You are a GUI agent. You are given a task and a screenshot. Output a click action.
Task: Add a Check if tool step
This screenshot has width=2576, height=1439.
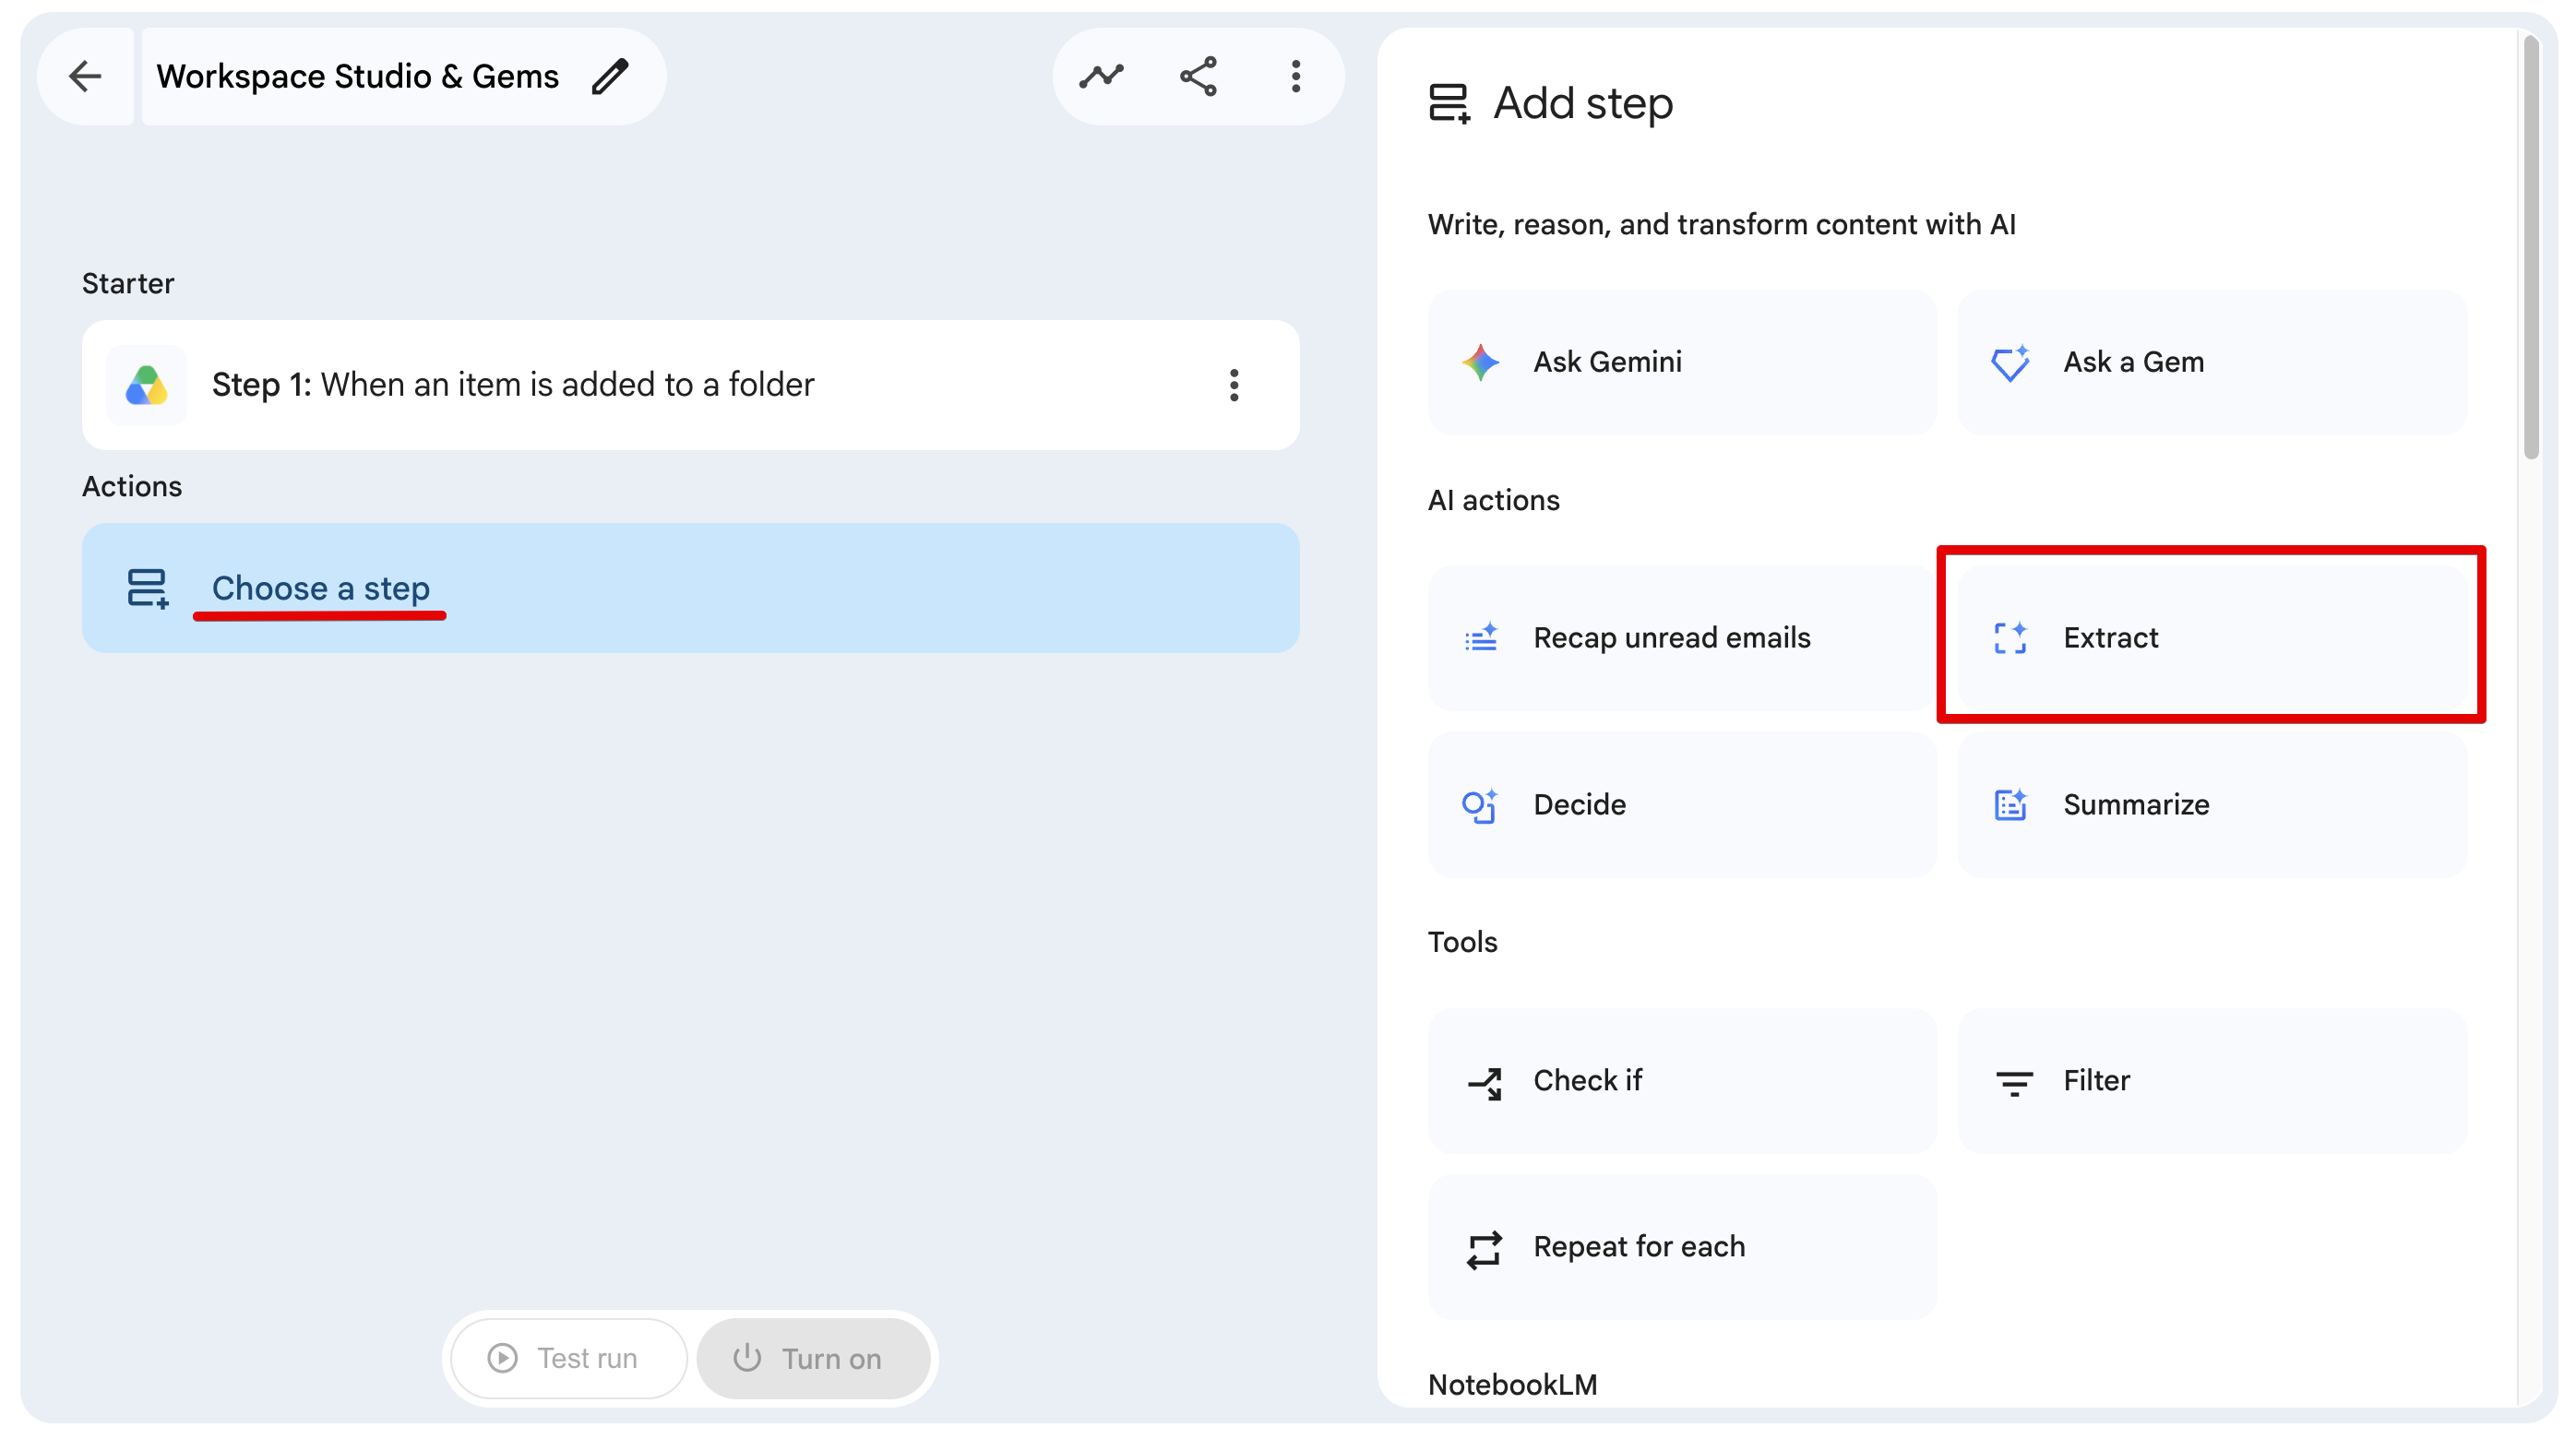[1682, 1081]
